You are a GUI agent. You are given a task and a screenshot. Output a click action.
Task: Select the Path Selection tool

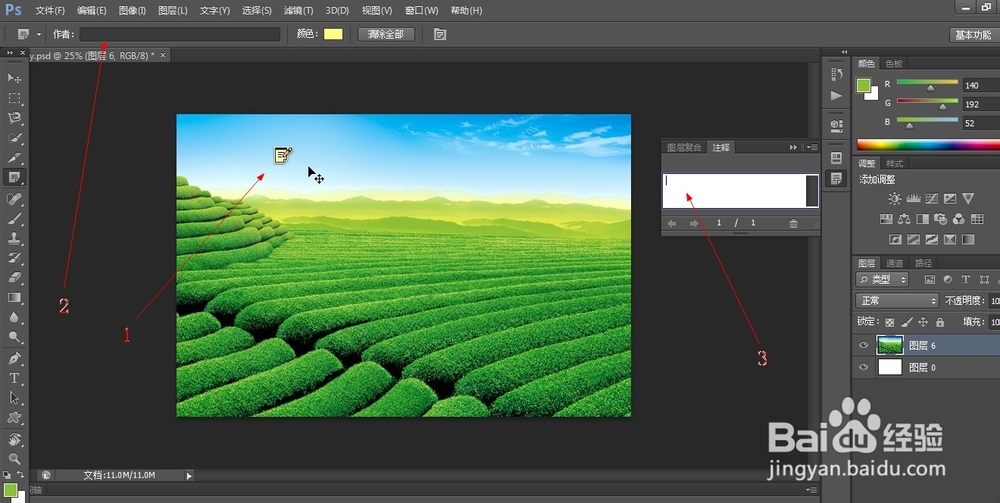14,398
